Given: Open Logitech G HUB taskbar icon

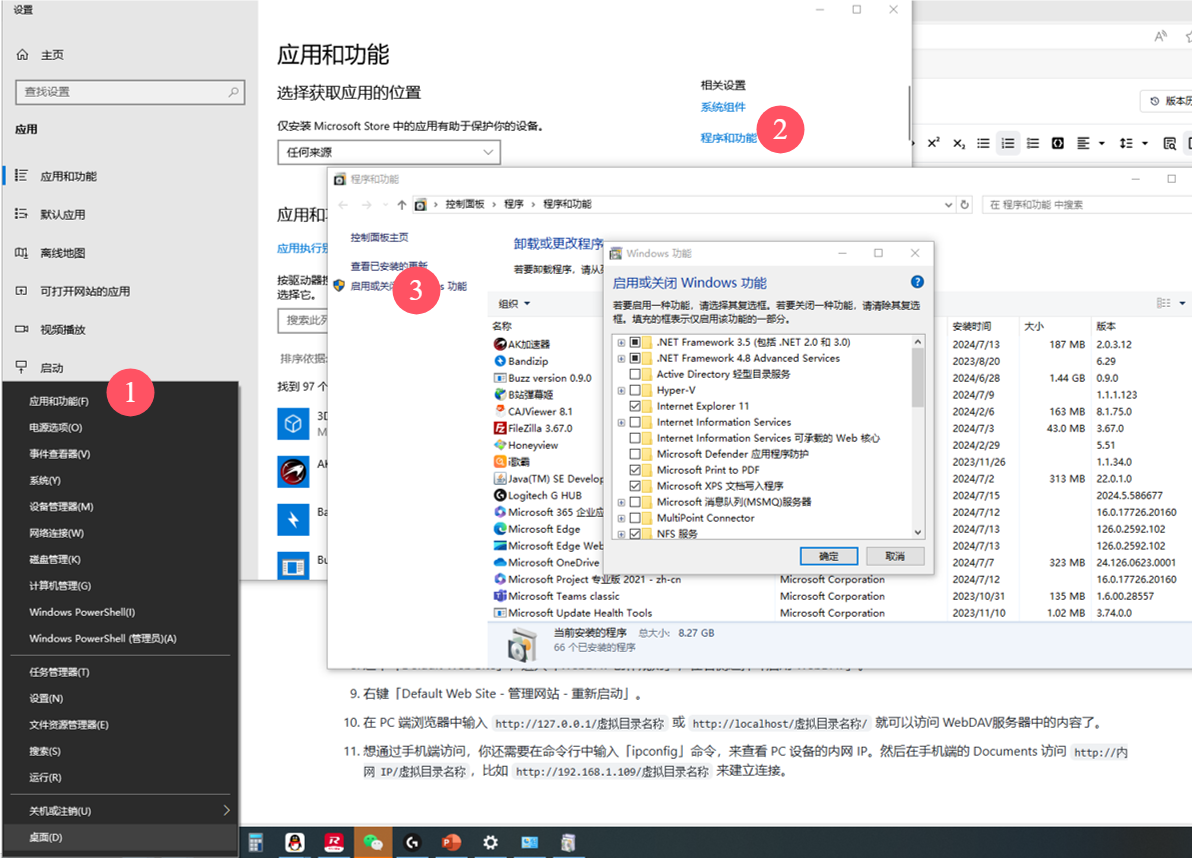Looking at the screenshot, I should coord(412,842).
